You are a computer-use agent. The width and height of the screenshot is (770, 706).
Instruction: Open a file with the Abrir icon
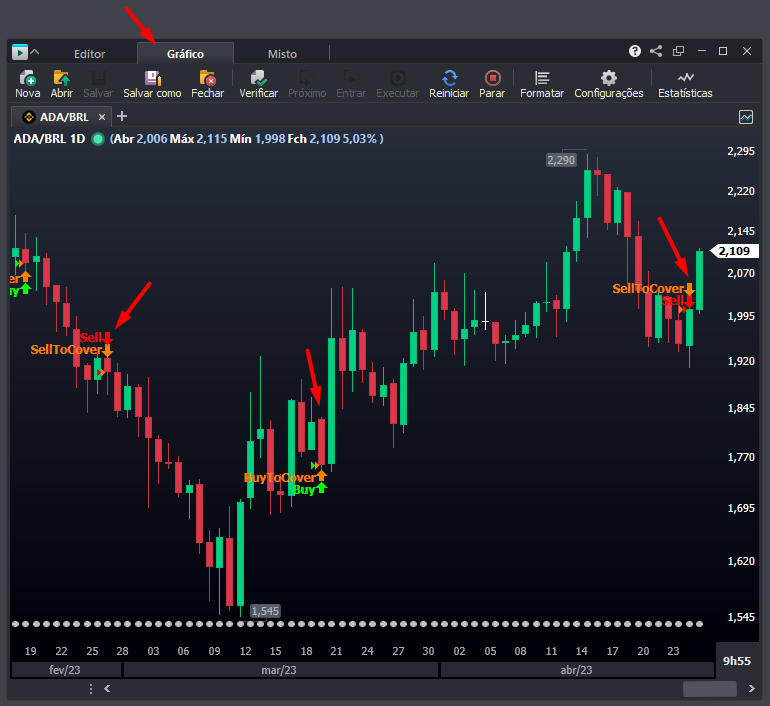61,78
